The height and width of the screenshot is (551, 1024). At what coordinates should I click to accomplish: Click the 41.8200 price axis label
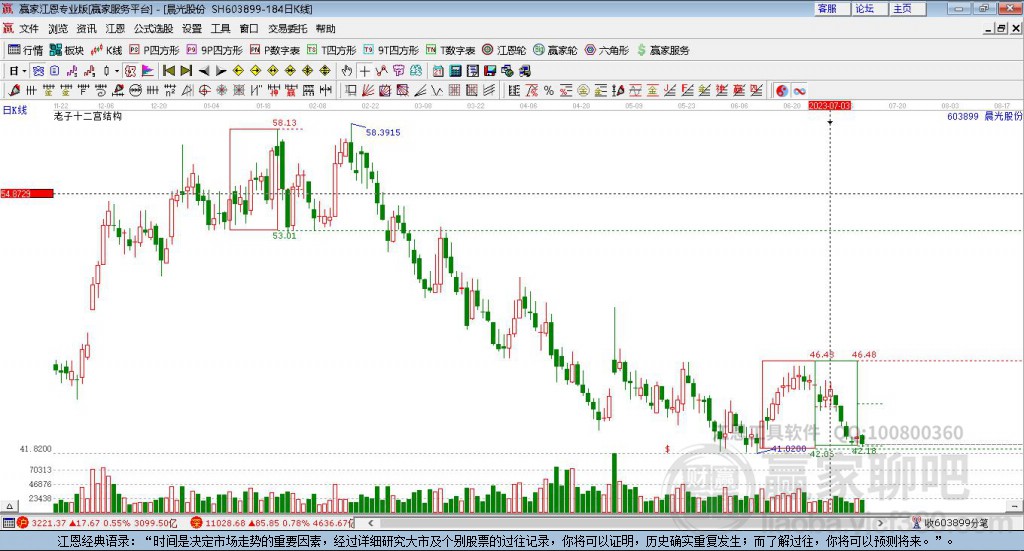coord(35,449)
